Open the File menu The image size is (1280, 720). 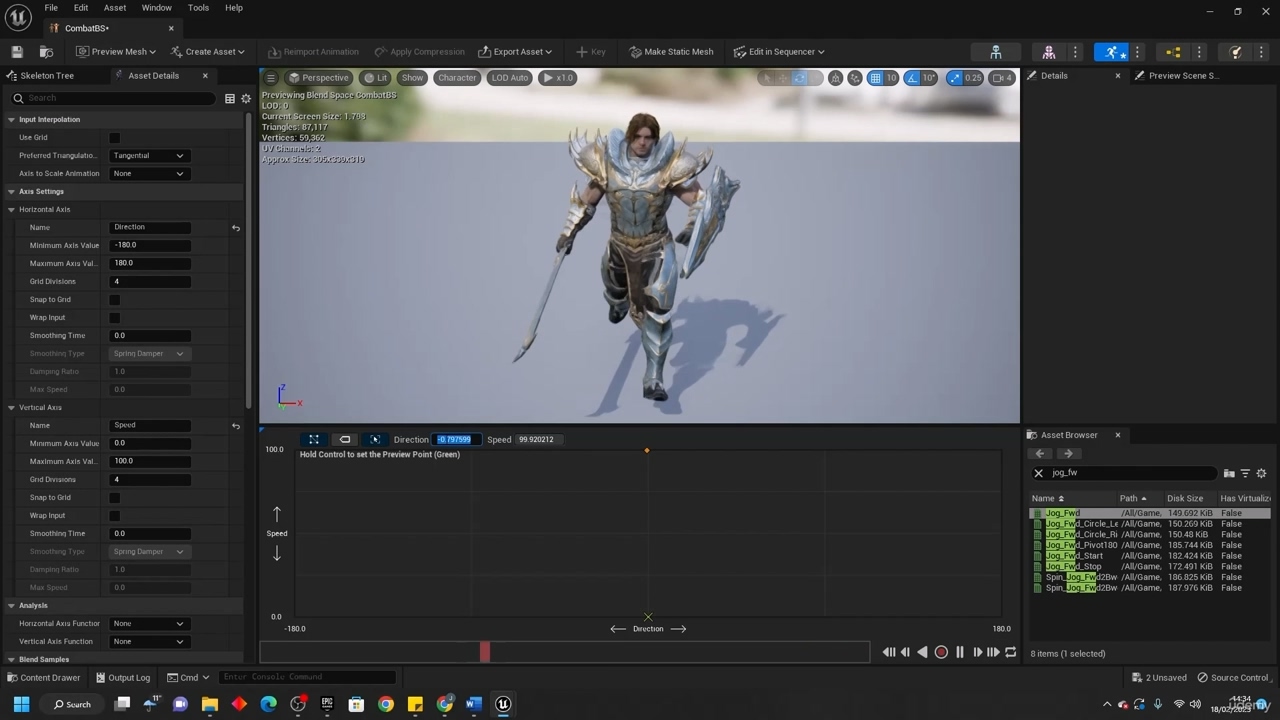click(x=51, y=8)
